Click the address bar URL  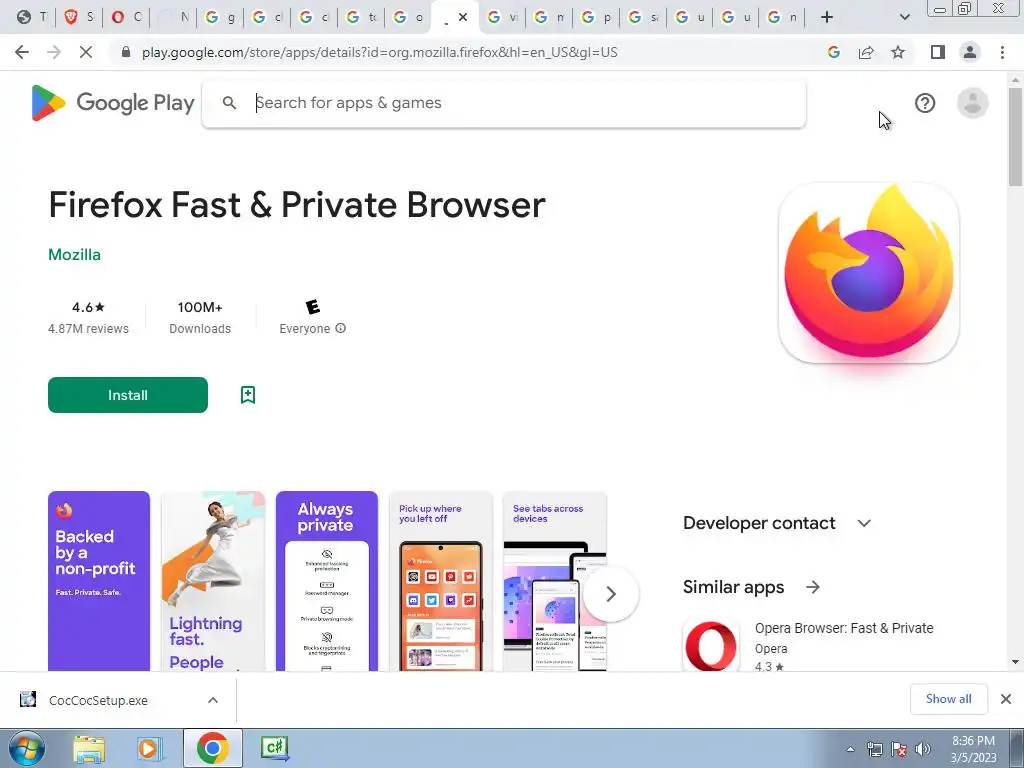[379, 52]
